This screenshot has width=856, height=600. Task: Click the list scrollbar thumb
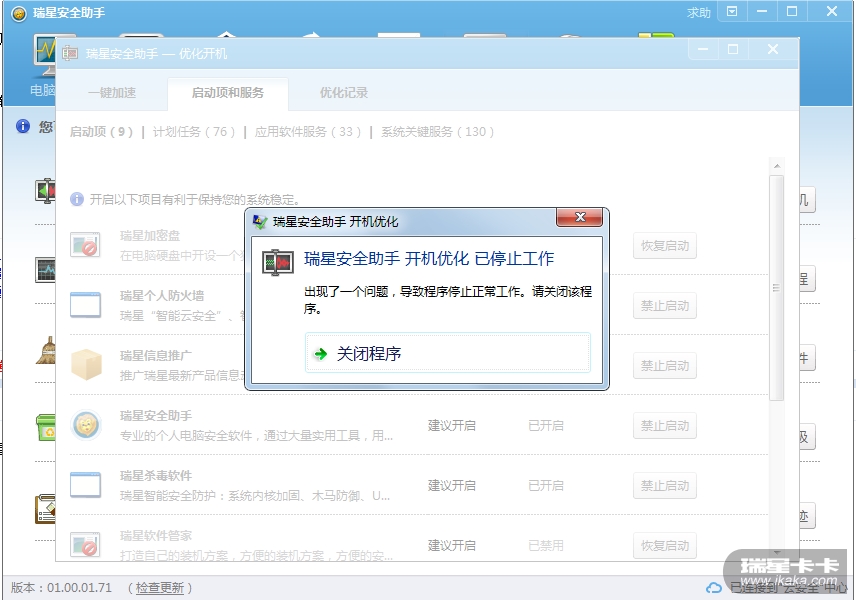pyautogui.click(x=776, y=288)
